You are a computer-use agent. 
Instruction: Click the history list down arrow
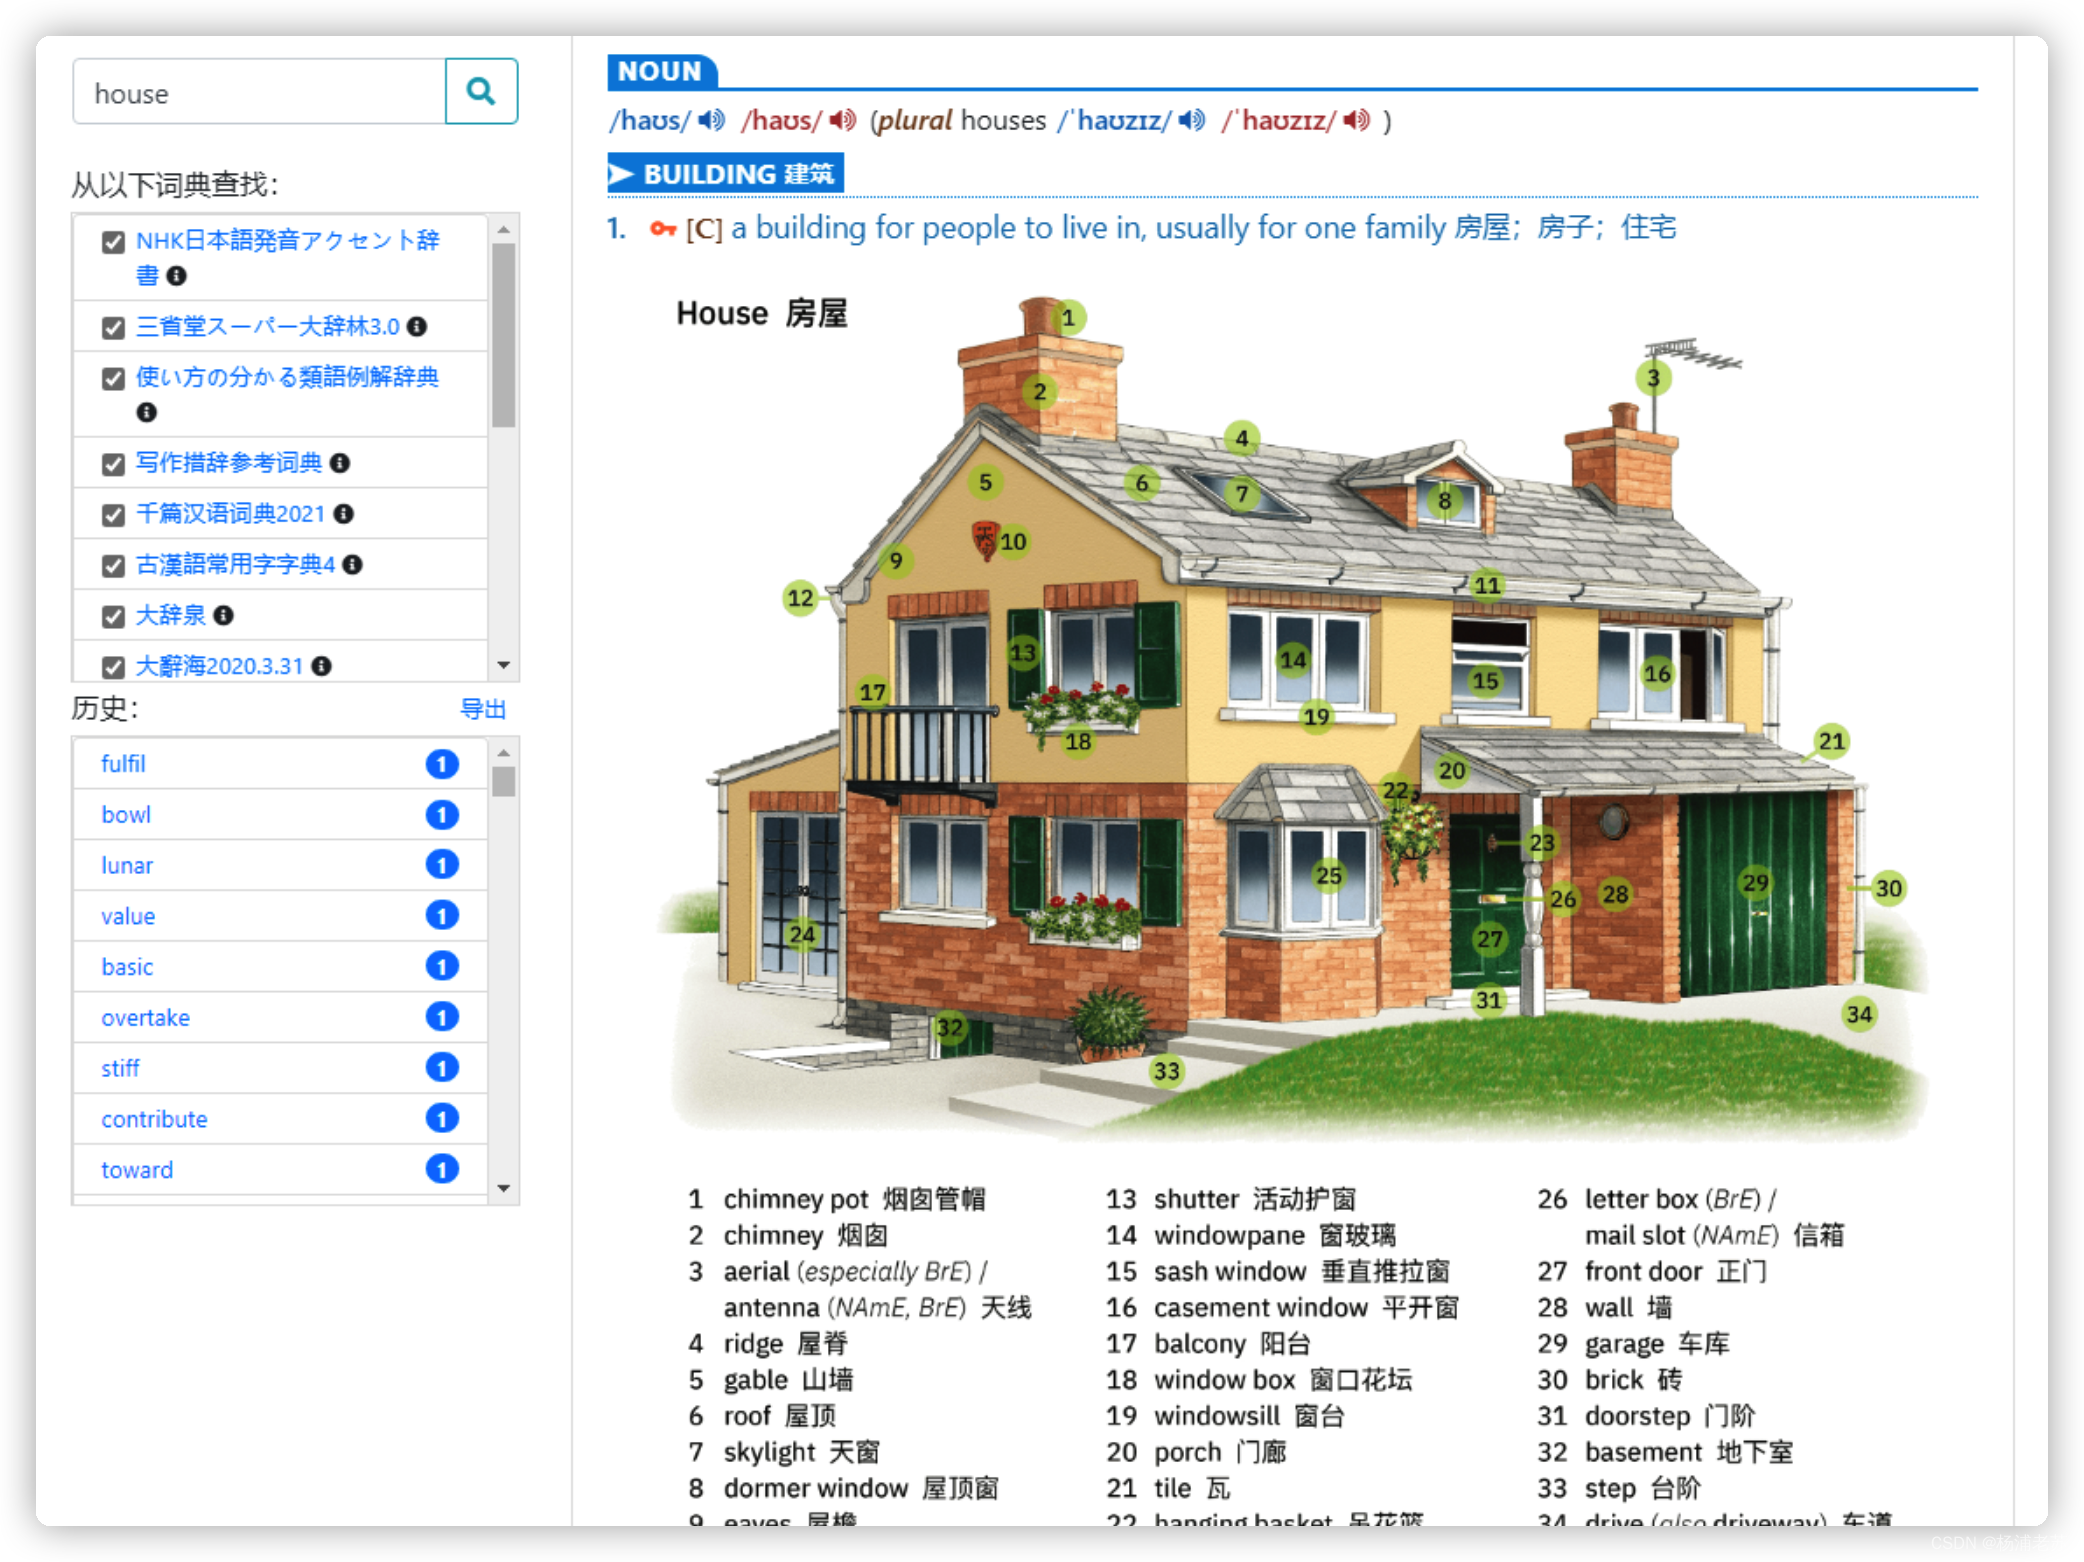(504, 1188)
